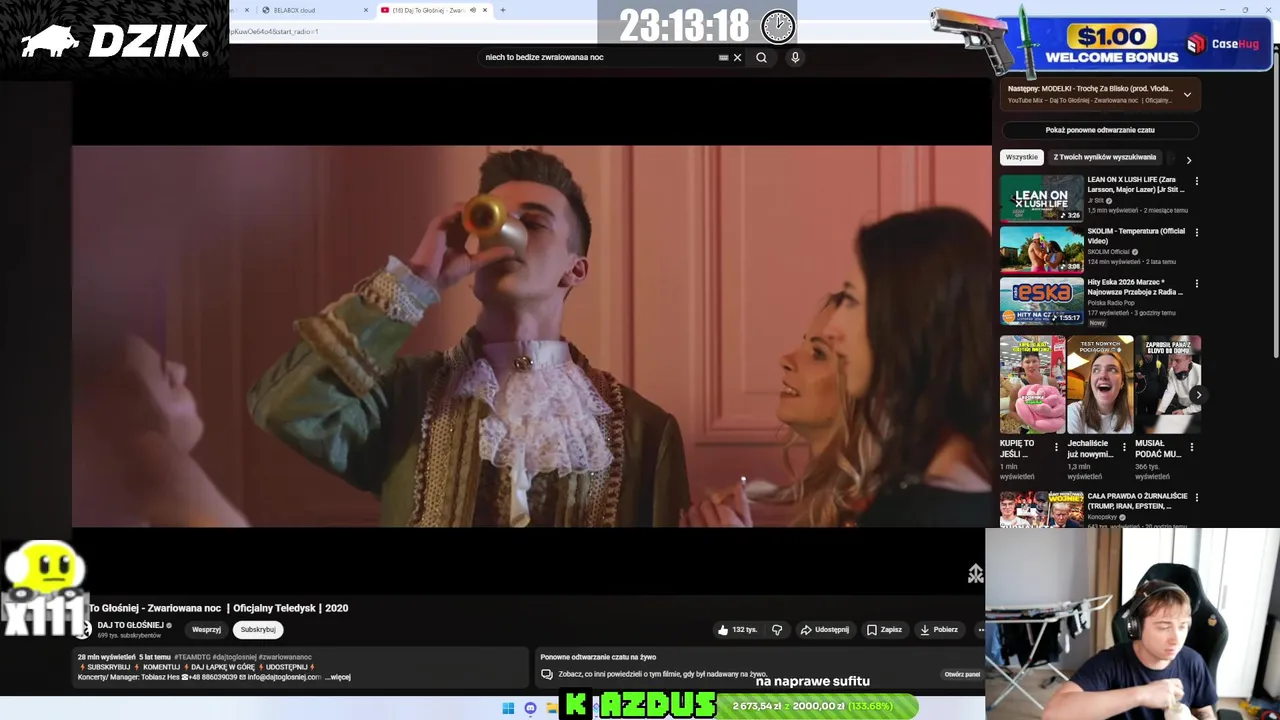Share the video via Udostępnij
1280x720 pixels.
click(825, 630)
